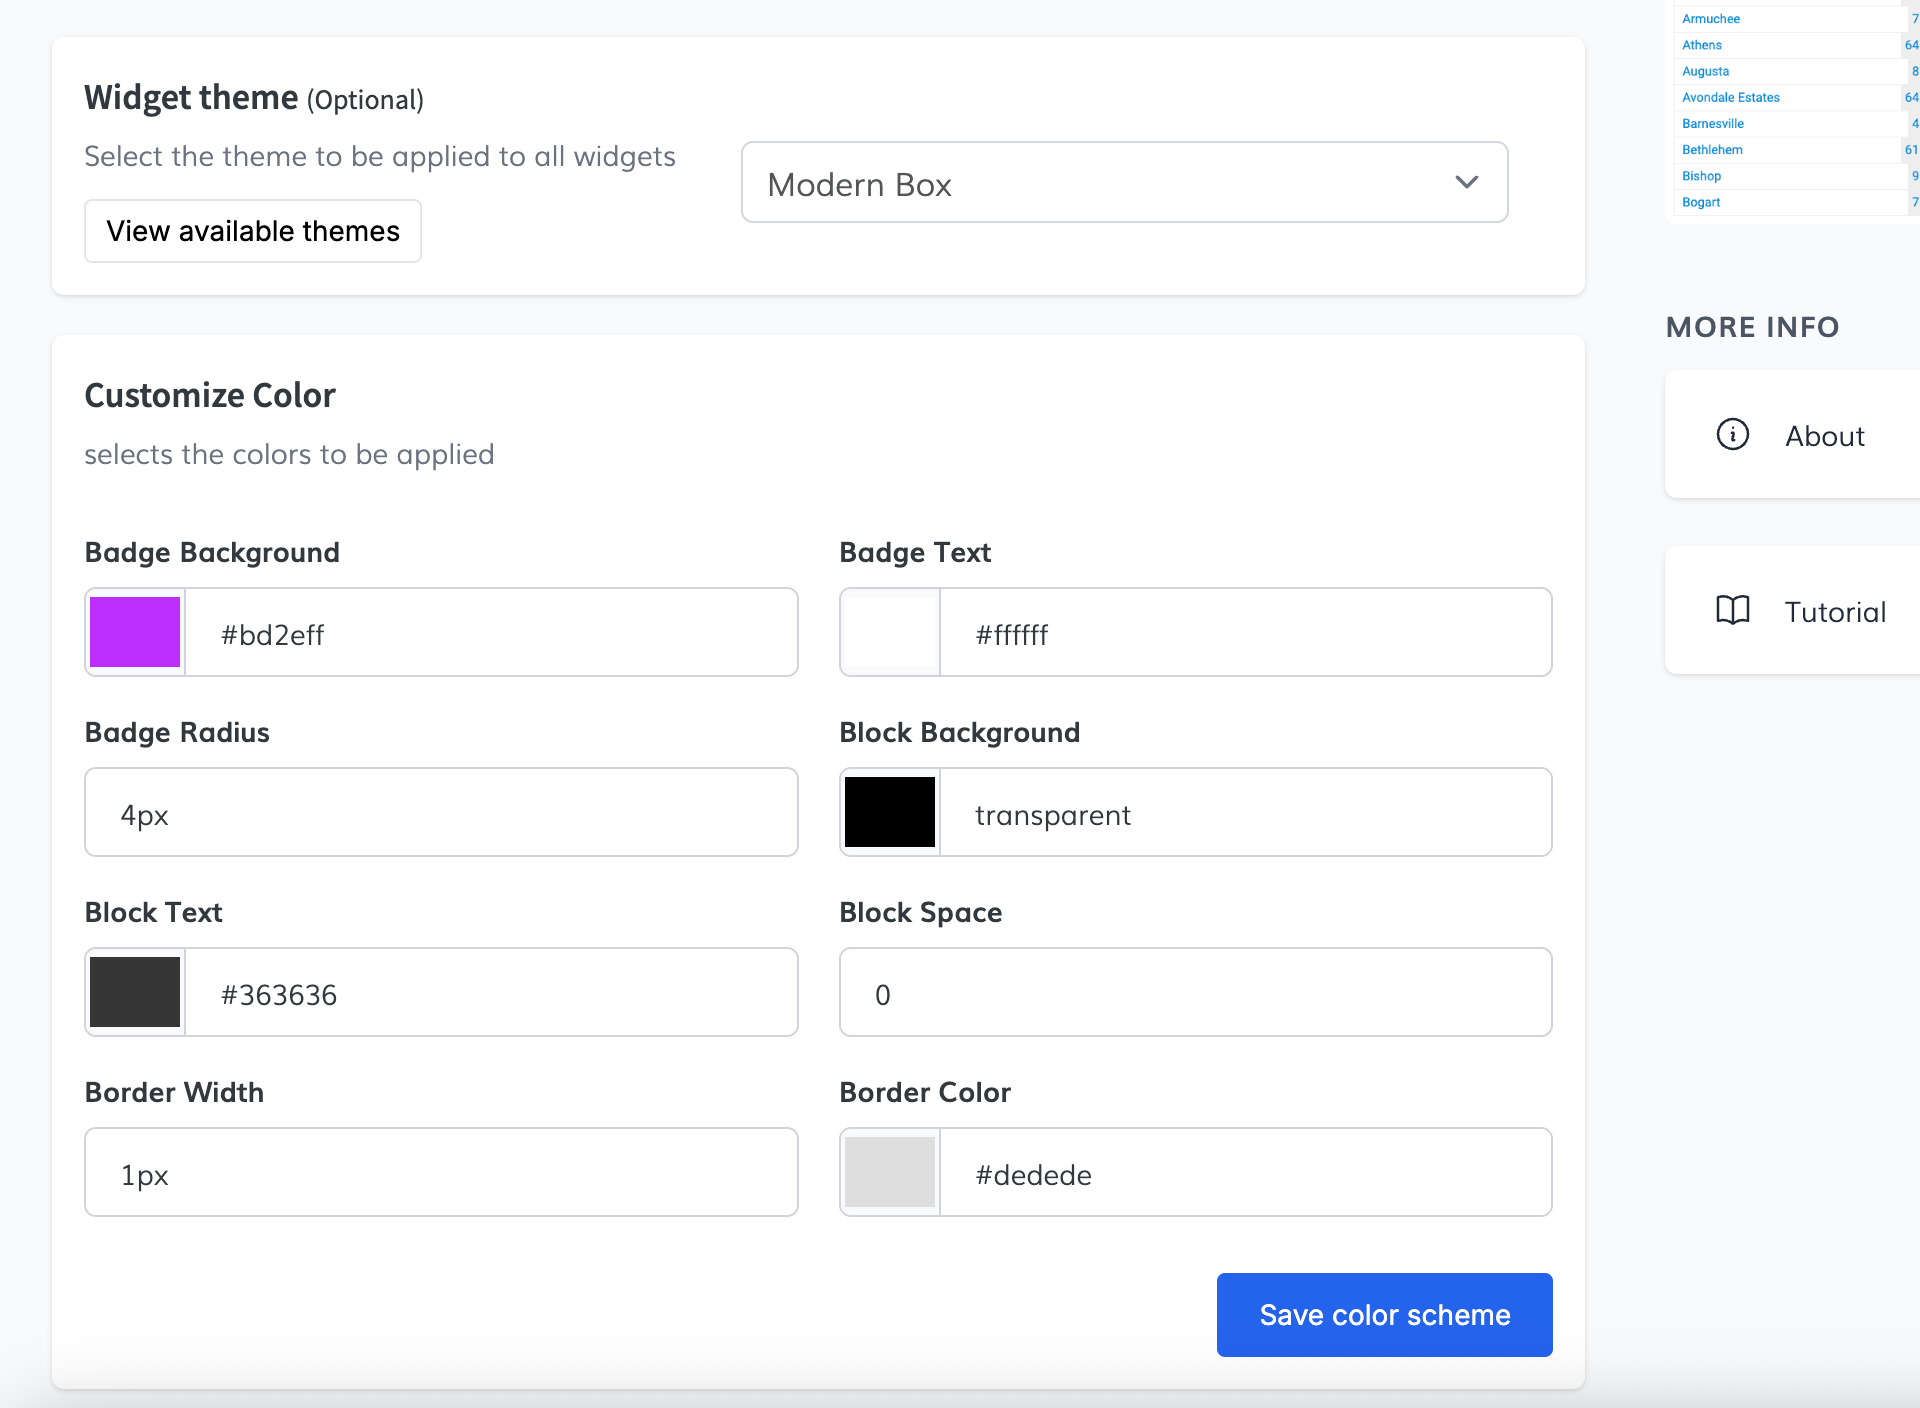
Task: Click View available themes button
Action: (253, 231)
